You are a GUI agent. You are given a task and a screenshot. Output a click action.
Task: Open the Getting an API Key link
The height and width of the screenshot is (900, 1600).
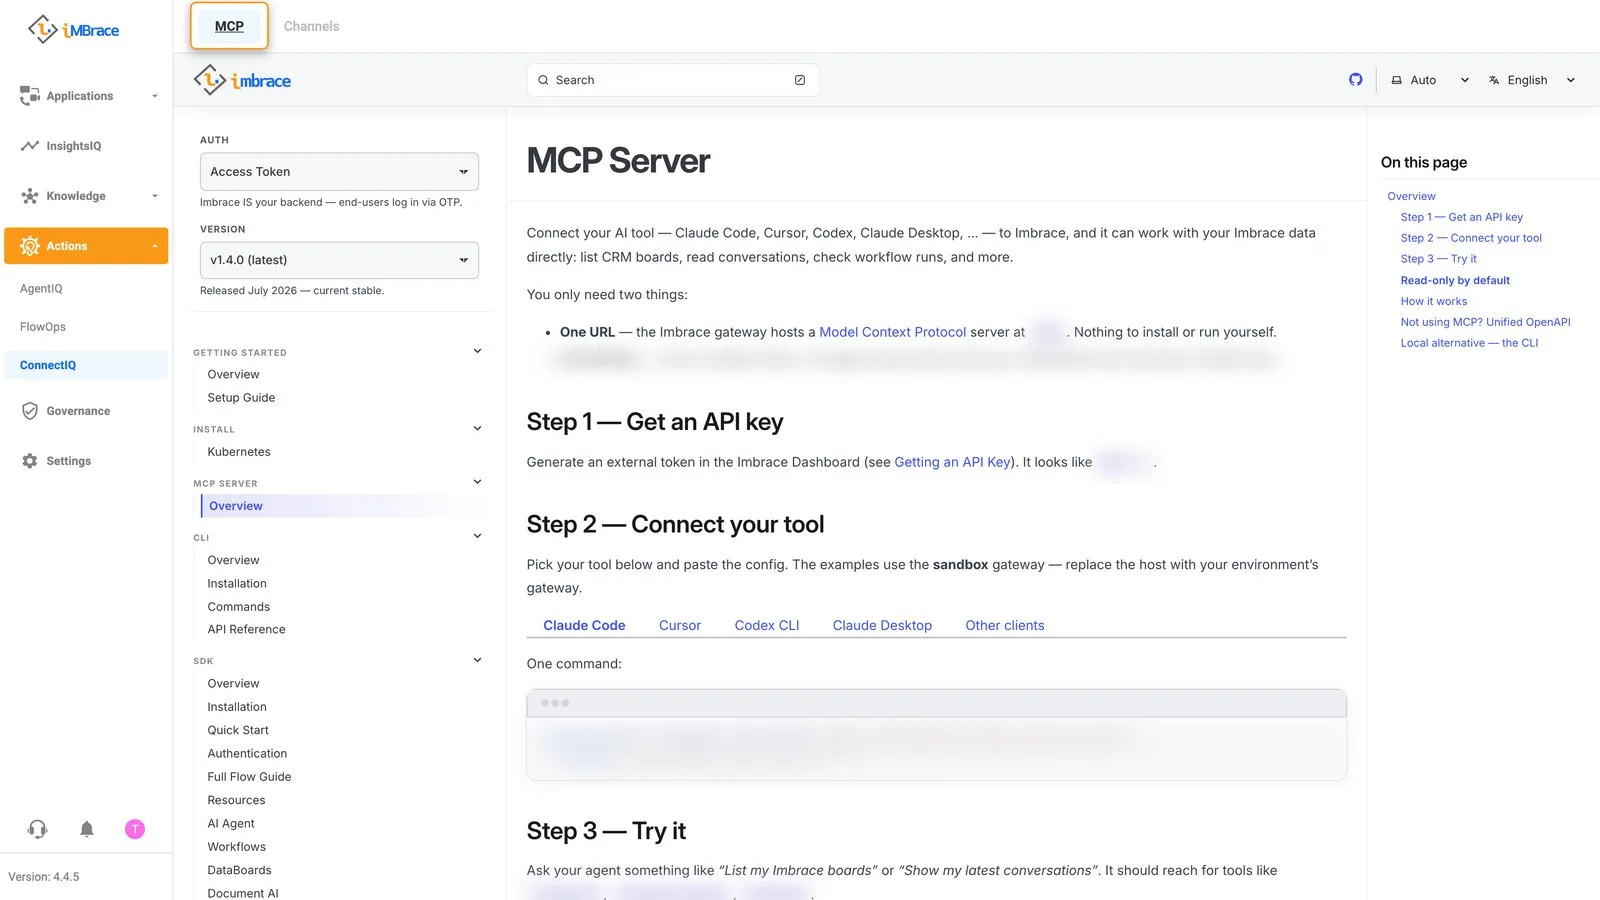click(952, 462)
